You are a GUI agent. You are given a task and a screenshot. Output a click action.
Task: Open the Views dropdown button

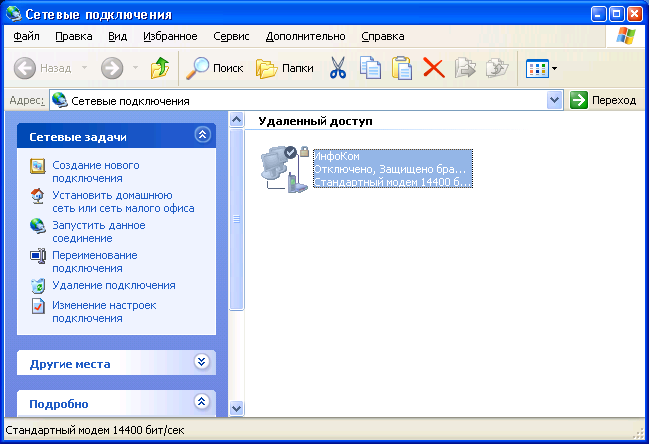pos(541,68)
